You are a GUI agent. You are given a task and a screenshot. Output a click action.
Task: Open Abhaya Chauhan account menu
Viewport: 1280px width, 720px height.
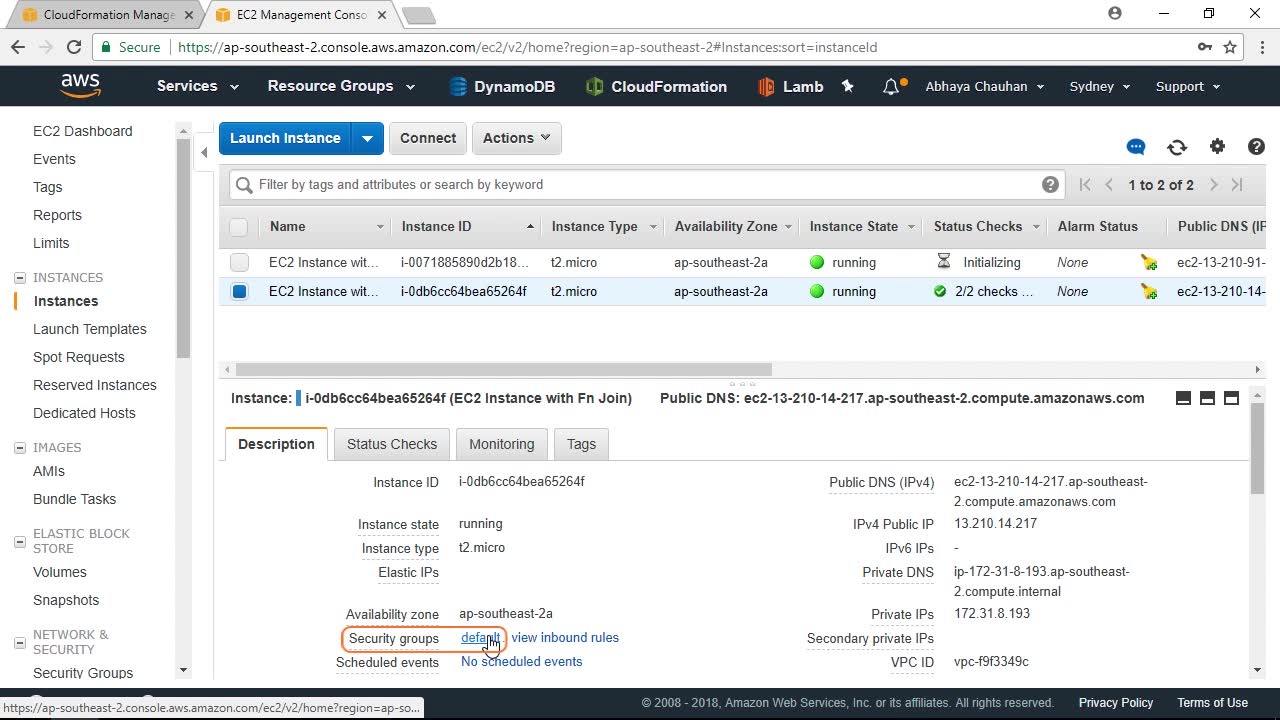click(x=985, y=86)
